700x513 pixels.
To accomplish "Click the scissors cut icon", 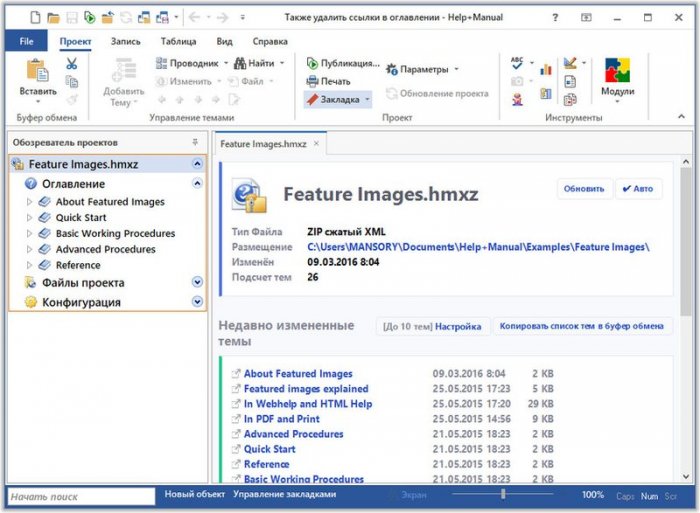I will click(71, 64).
